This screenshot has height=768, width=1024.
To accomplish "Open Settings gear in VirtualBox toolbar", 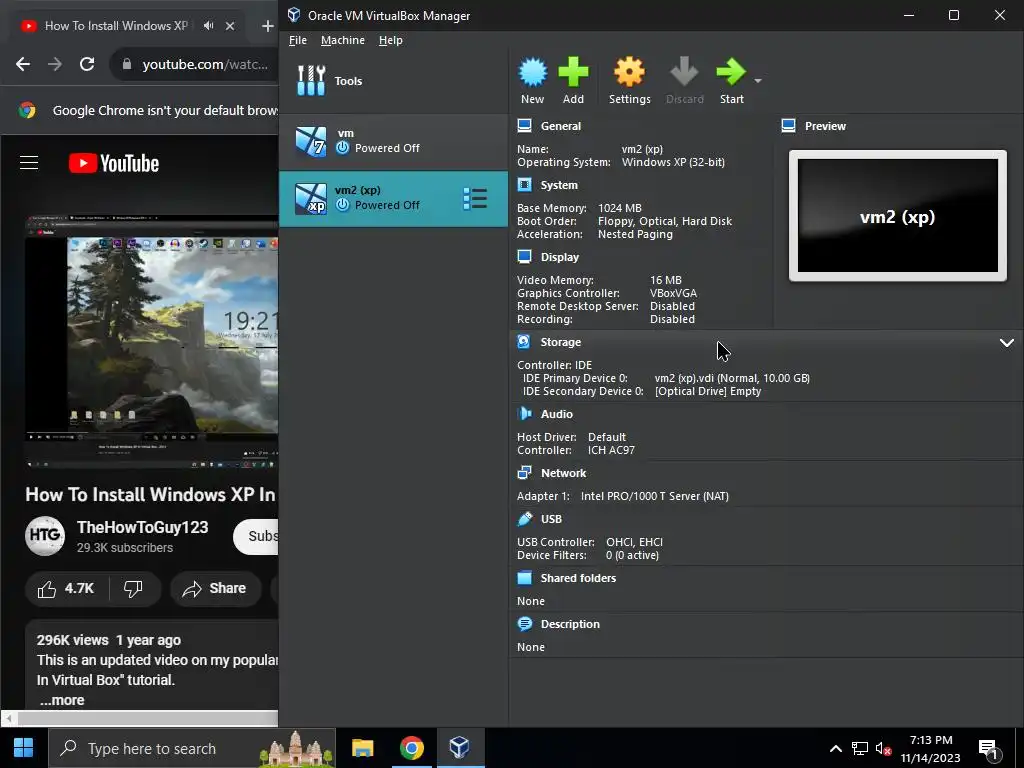I will 630,72.
